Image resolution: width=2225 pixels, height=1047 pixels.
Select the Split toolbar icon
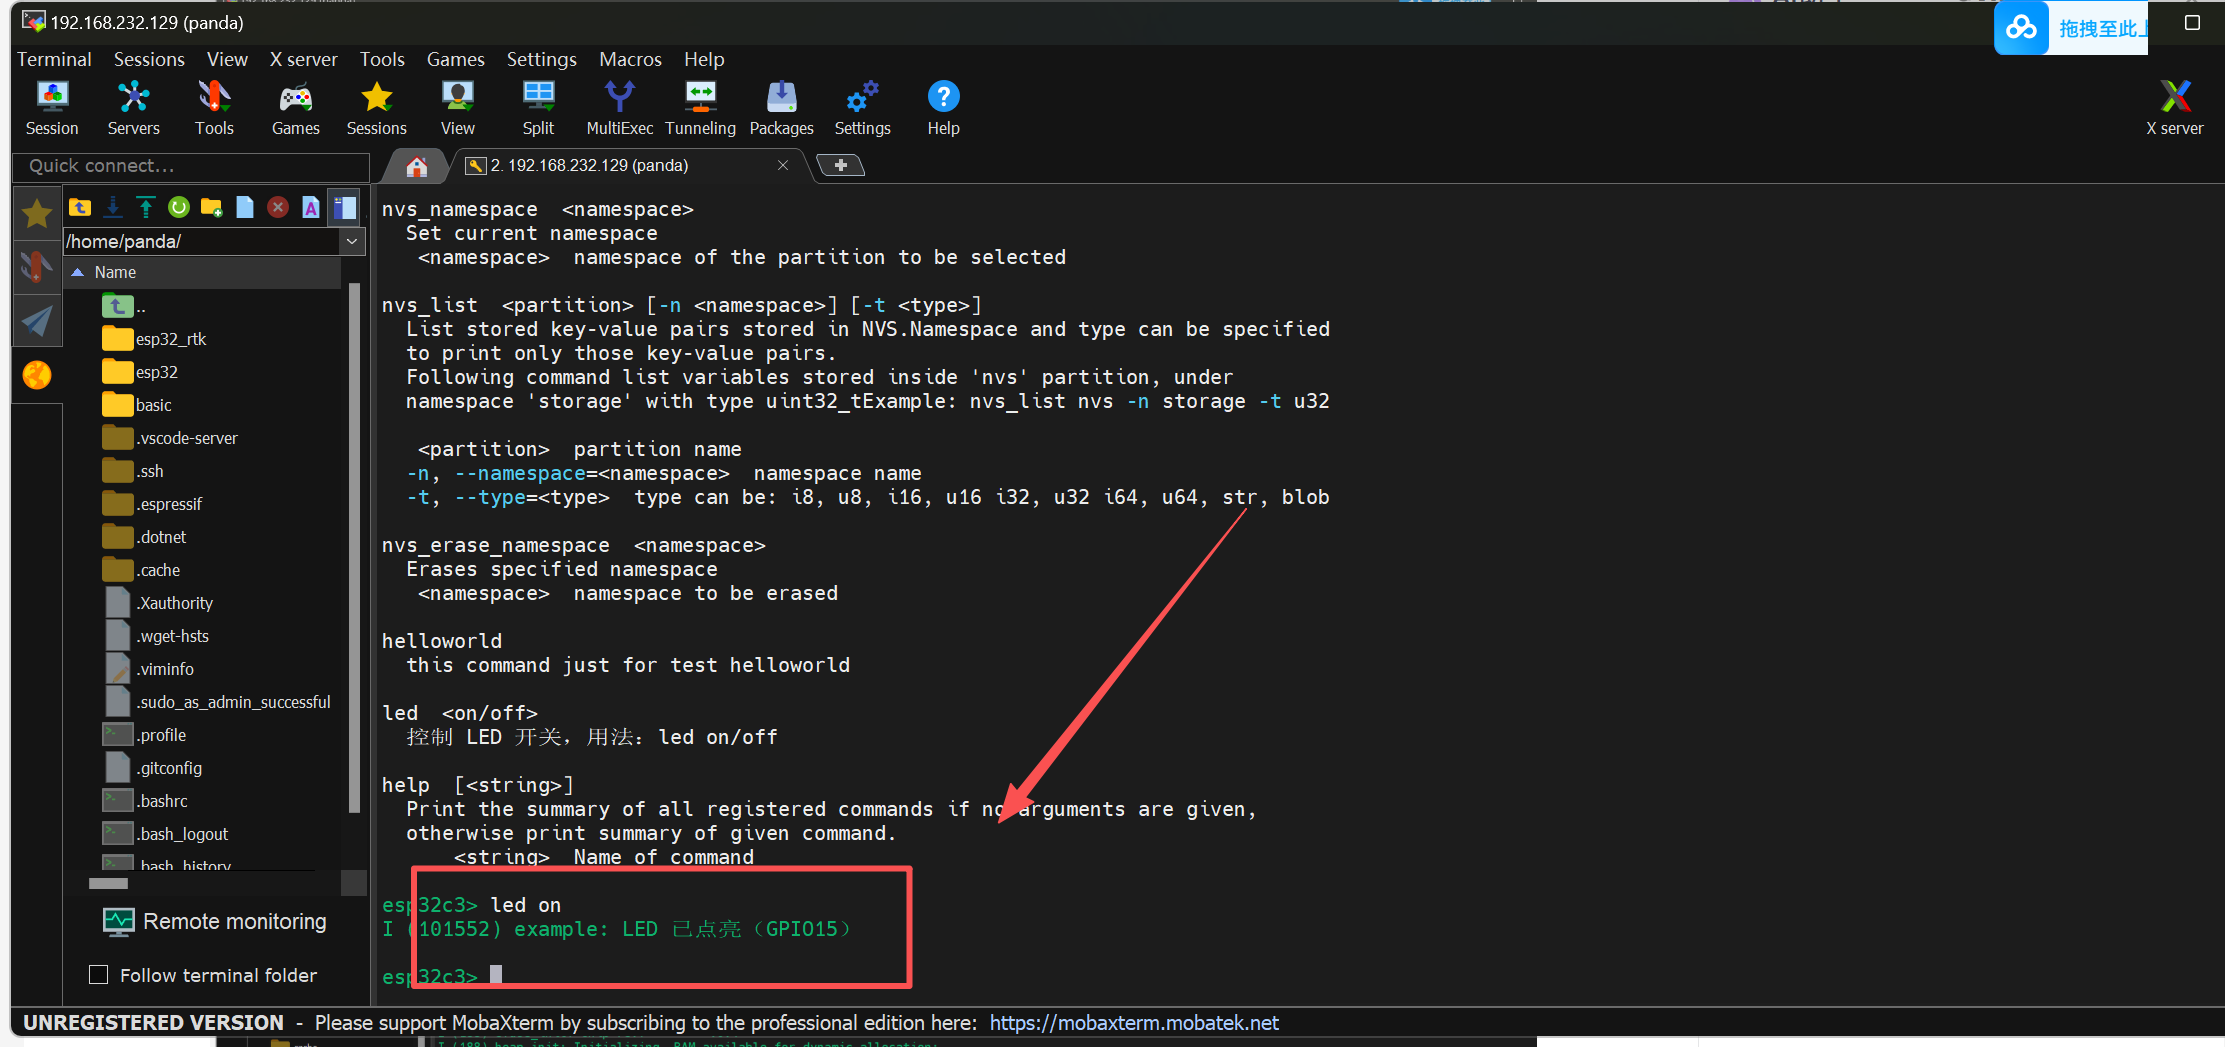click(x=538, y=108)
